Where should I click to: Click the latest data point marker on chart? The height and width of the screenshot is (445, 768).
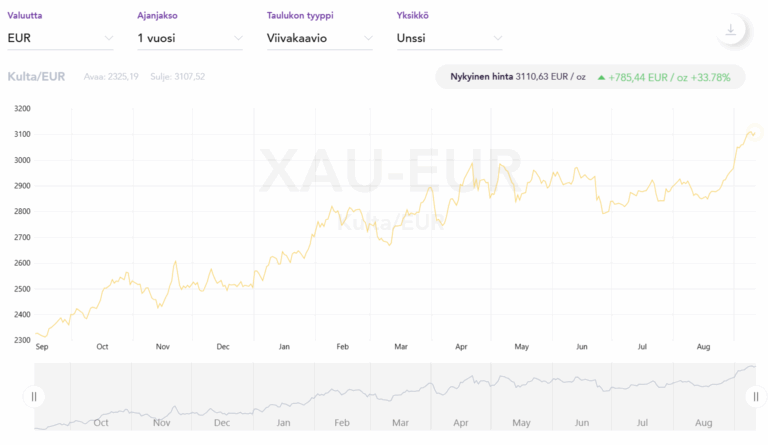(753, 132)
